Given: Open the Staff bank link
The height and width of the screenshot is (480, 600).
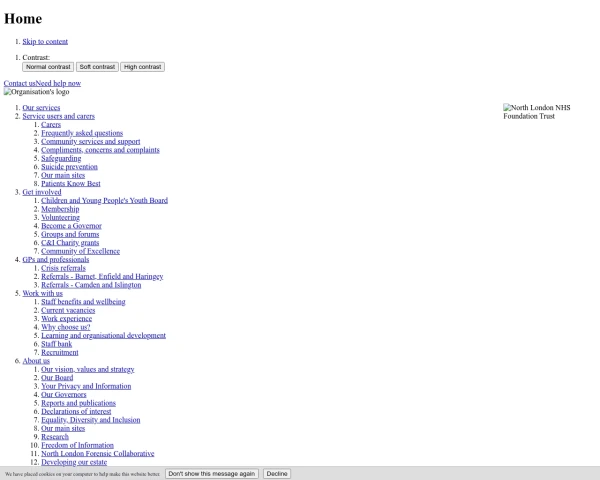Looking at the screenshot, I should 57,344.
